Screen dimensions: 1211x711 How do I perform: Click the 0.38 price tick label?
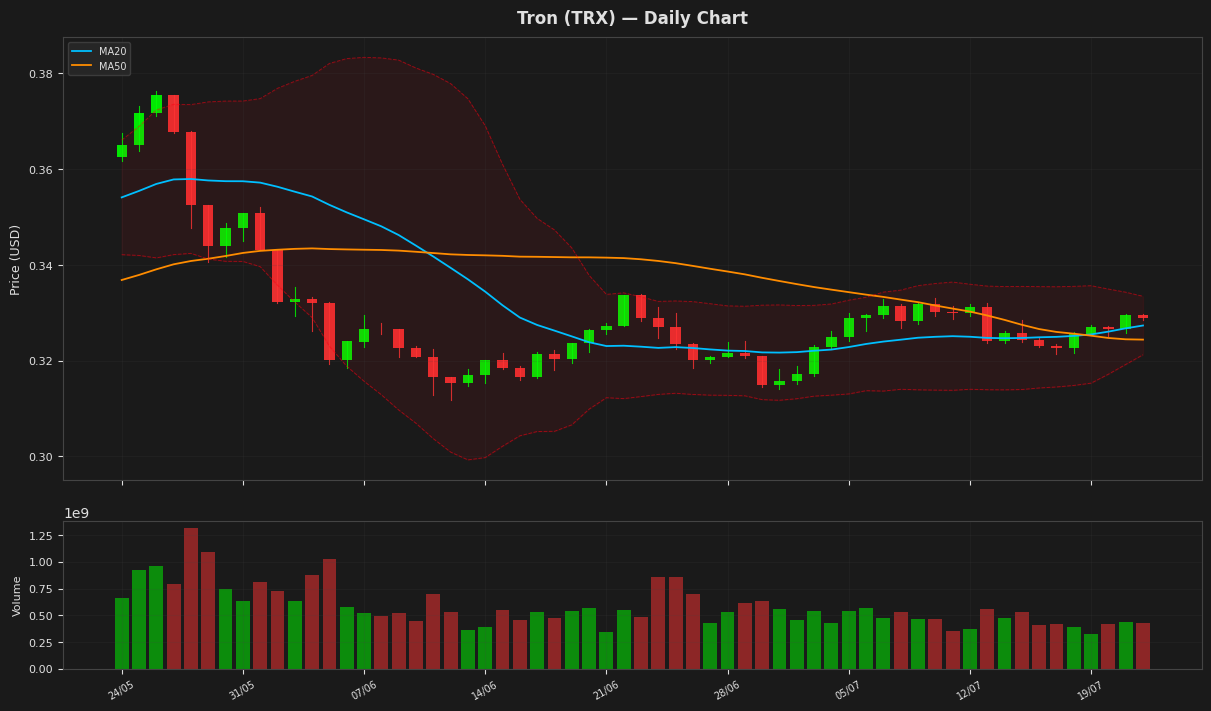pyautogui.click(x=41, y=74)
